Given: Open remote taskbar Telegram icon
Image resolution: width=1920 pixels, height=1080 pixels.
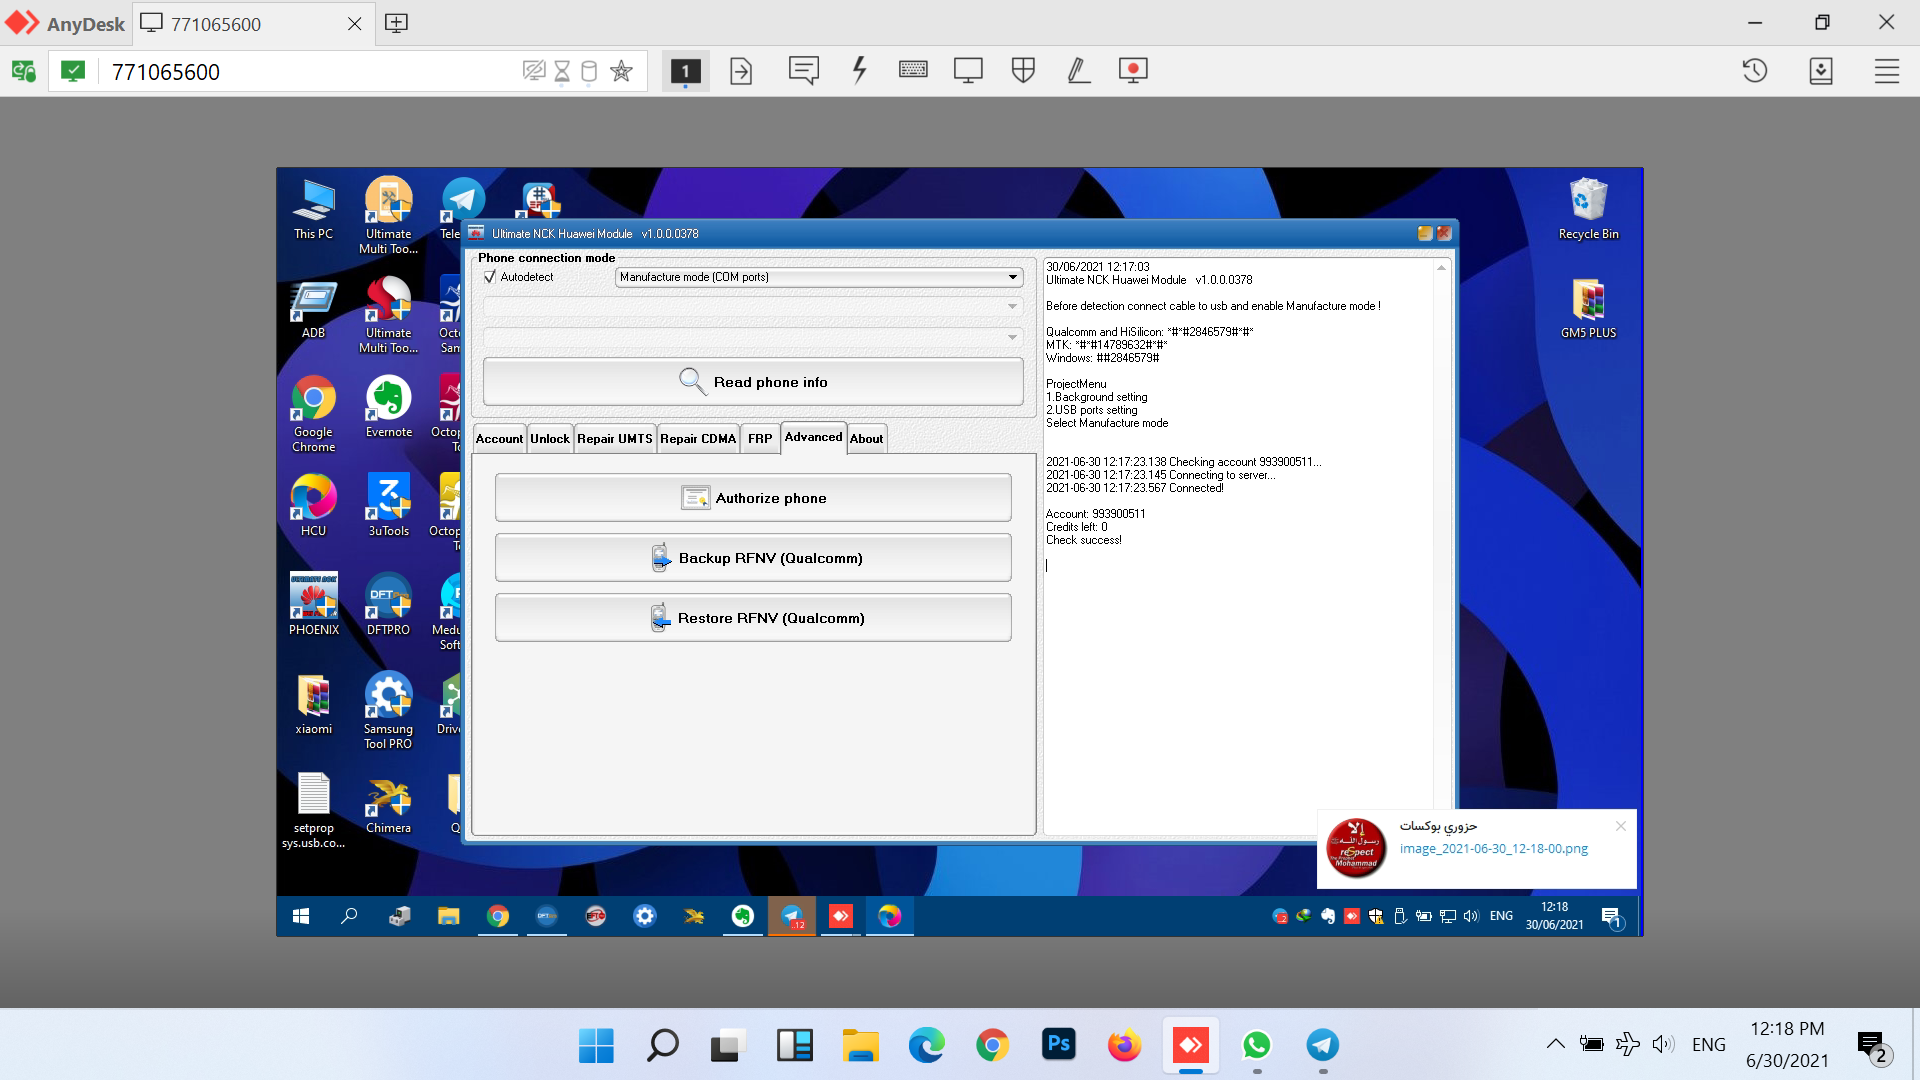Looking at the screenshot, I should coord(792,916).
